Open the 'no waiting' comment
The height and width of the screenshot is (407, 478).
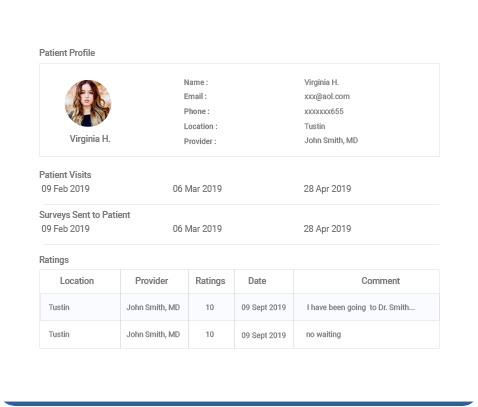coord(323,334)
